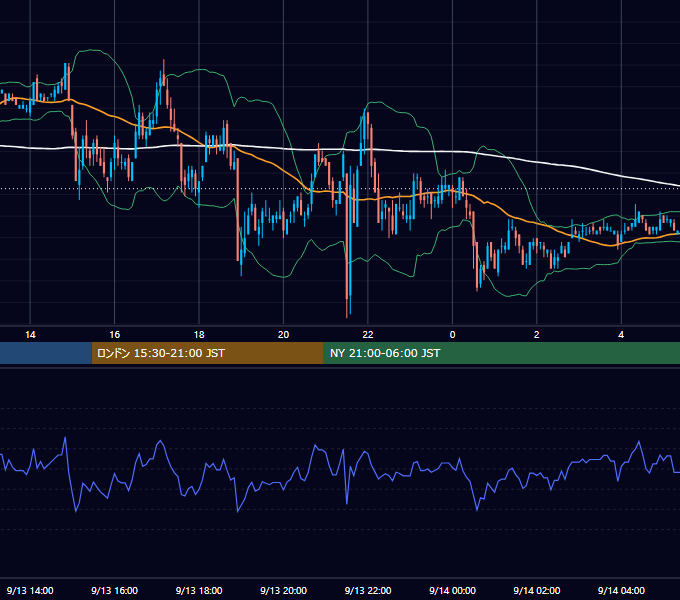Click the 9/14 02:00 date label
This screenshot has width=680, height=600.
536,590
